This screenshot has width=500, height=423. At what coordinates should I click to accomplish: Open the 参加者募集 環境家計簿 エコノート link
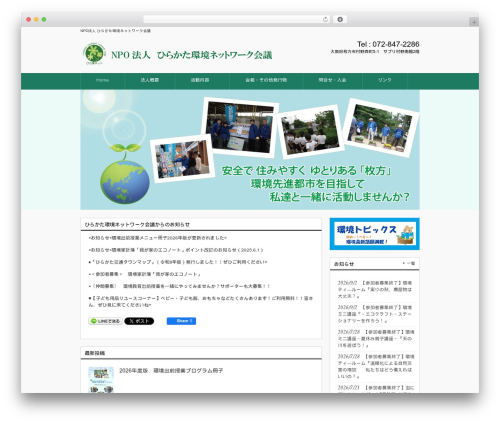pyautogui.click(x=145, y=274)
